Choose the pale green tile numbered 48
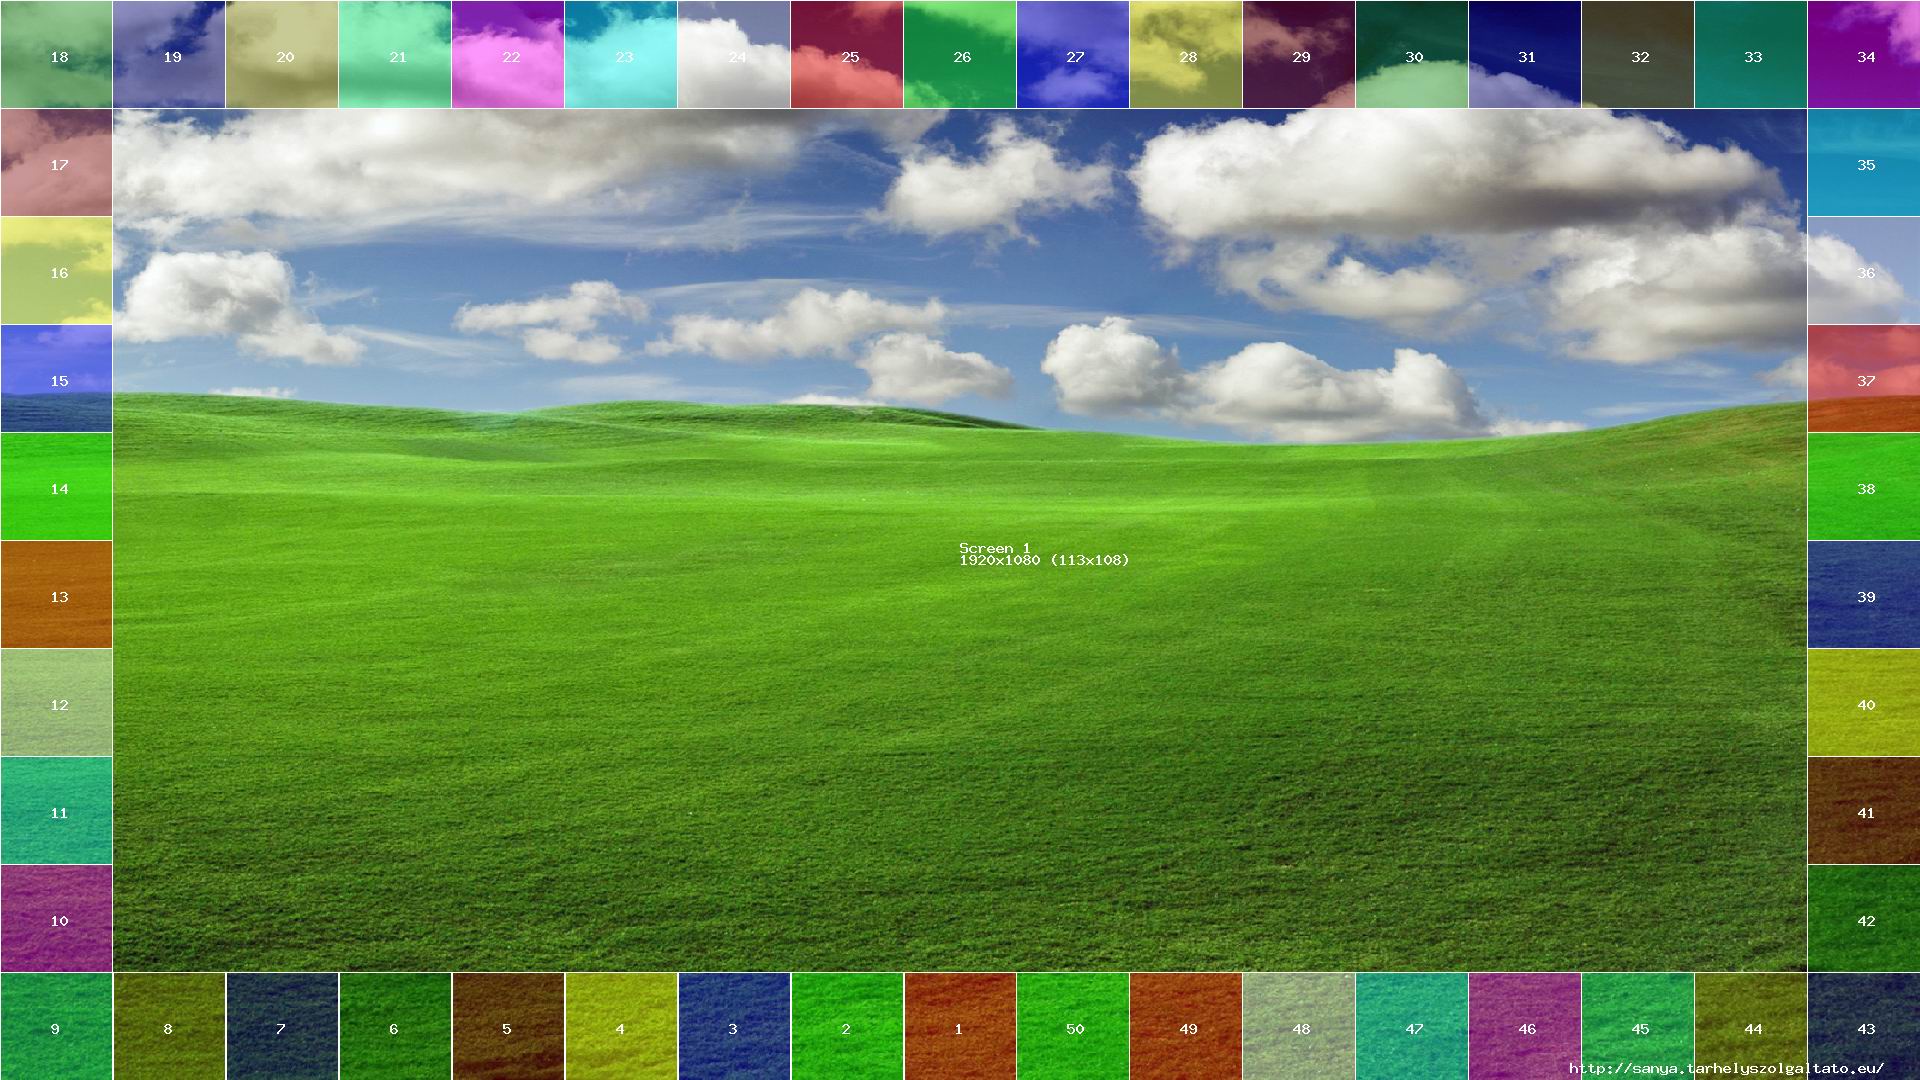This screenshot has height=1080, width=1920. coord(1299,1026)
